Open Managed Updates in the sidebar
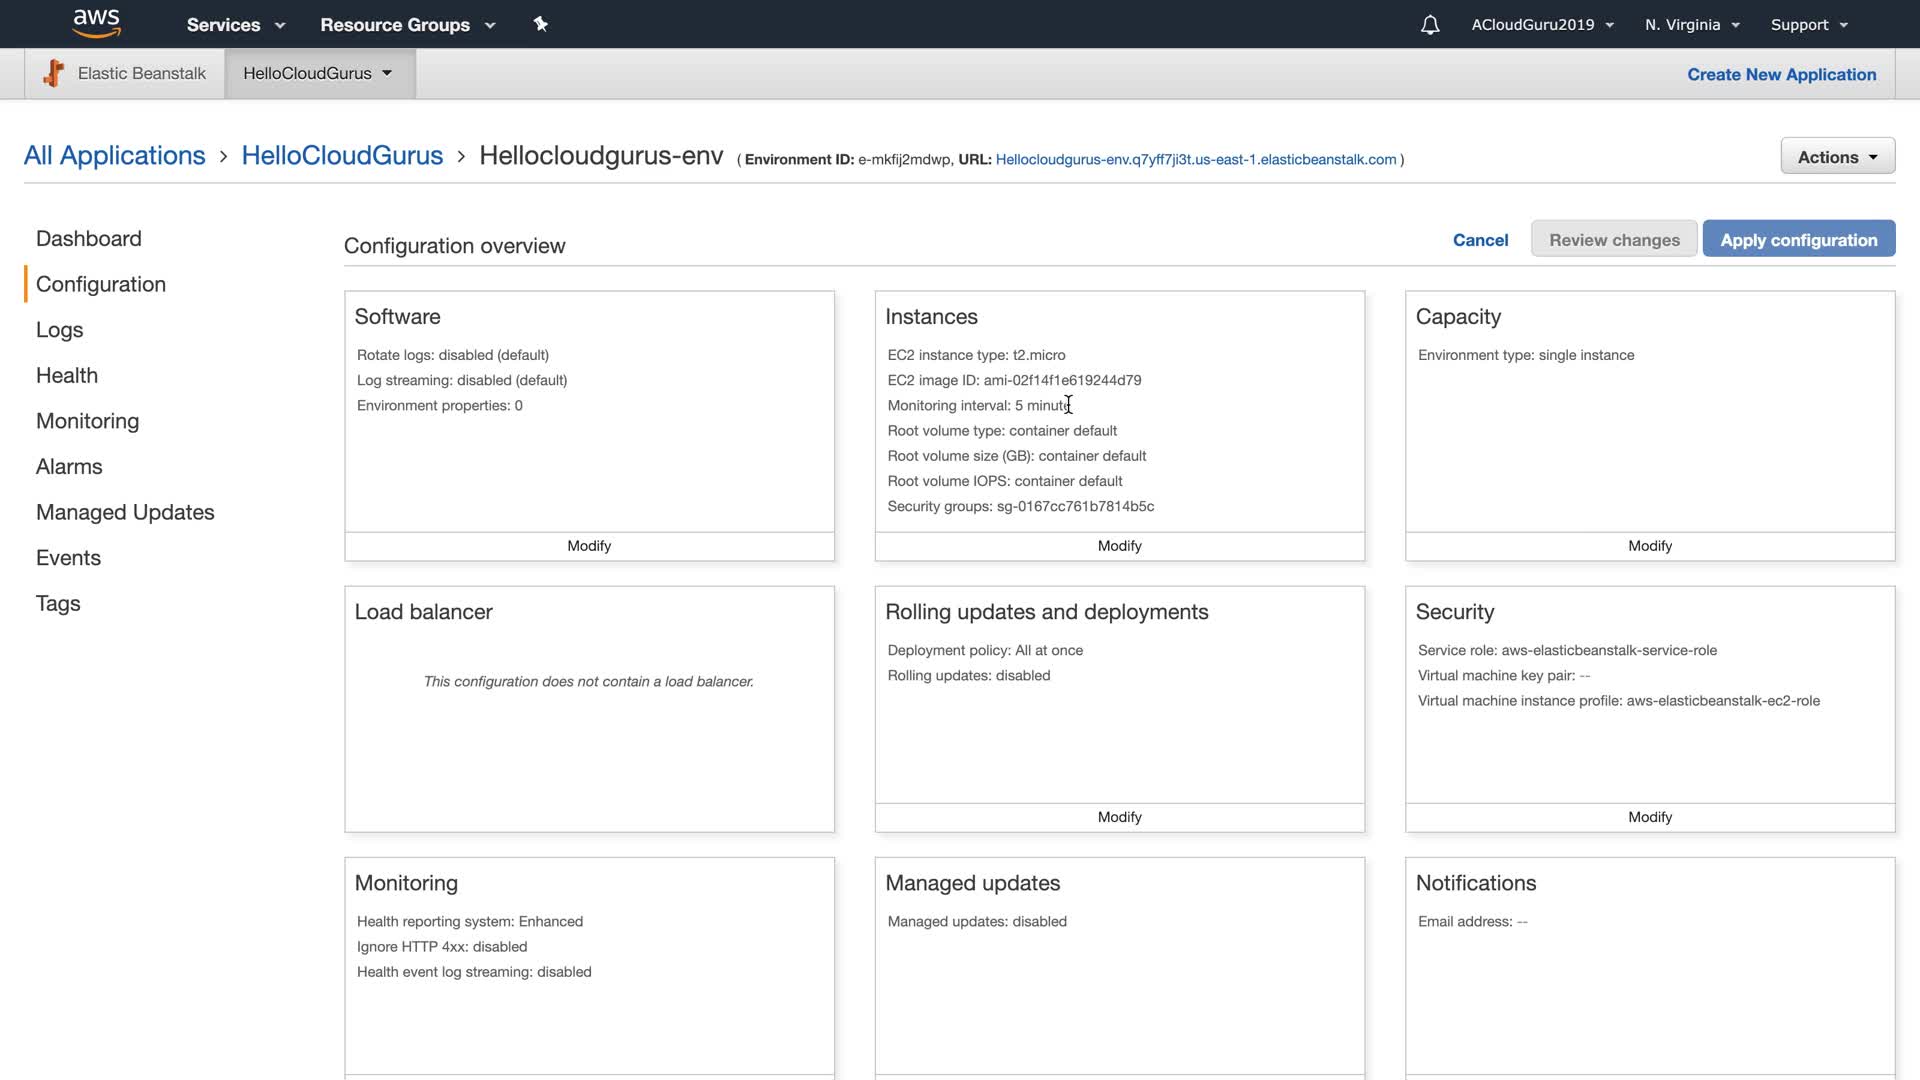1920x1080 pixels. click(x=125, y=512)
